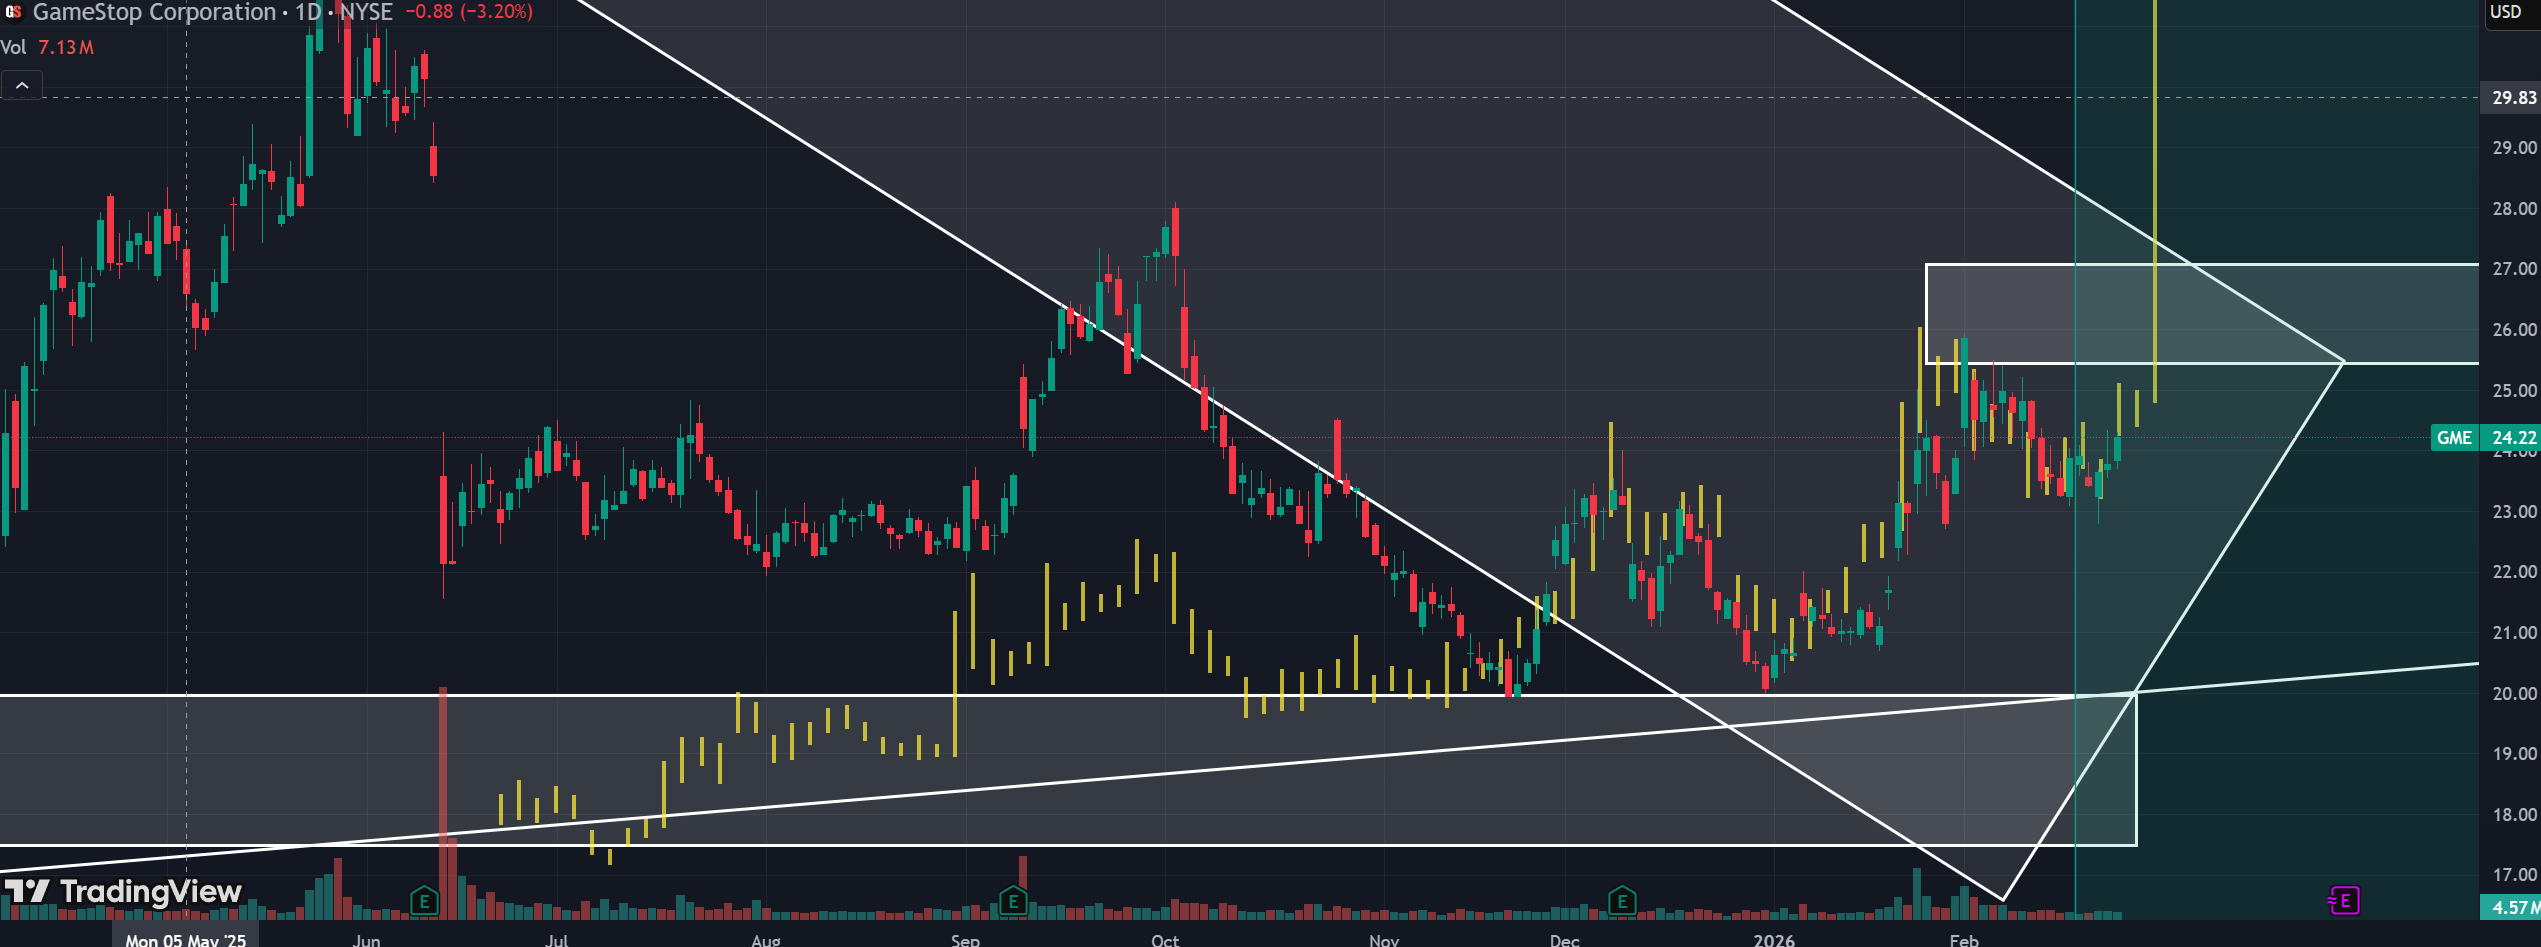The image size is (2541, 947).
Task: Click the 17.00 price scale label
Action: (2514, 875)
